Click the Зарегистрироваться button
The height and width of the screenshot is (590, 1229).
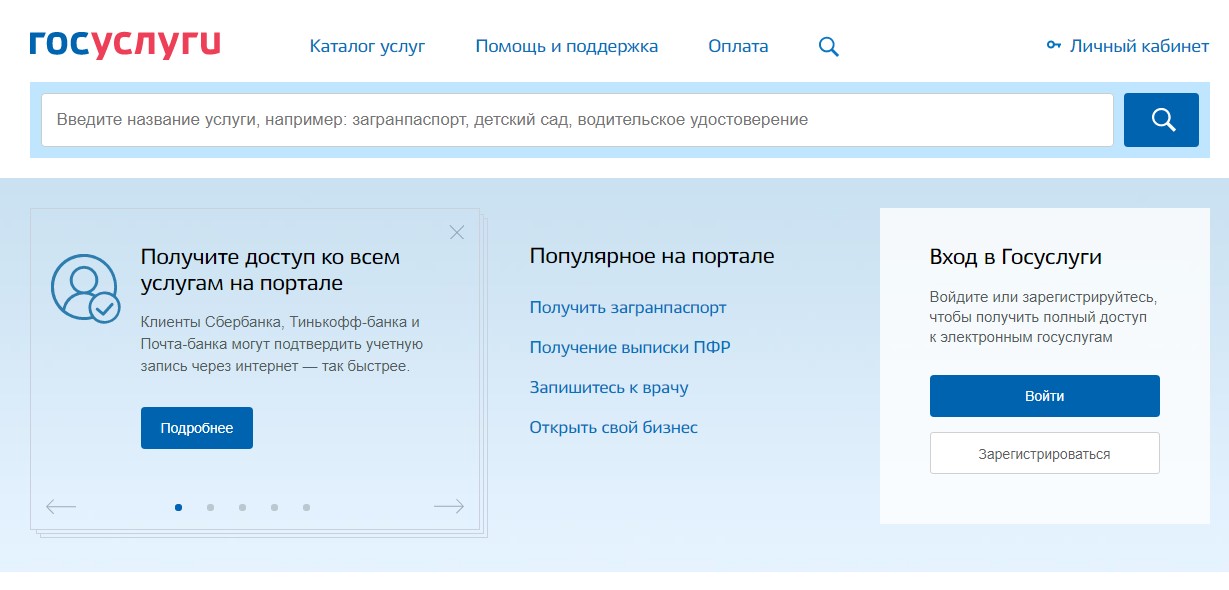[1045, 453]
